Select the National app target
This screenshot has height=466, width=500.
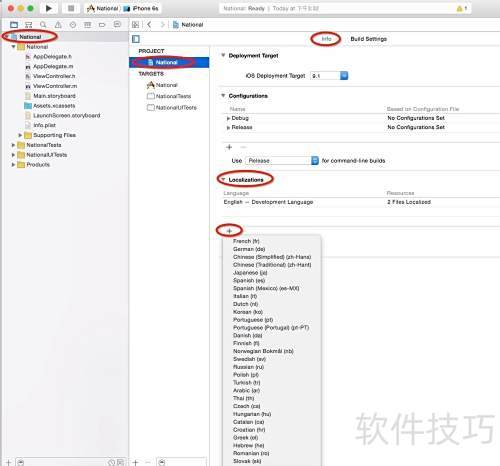tap(162, 85)
